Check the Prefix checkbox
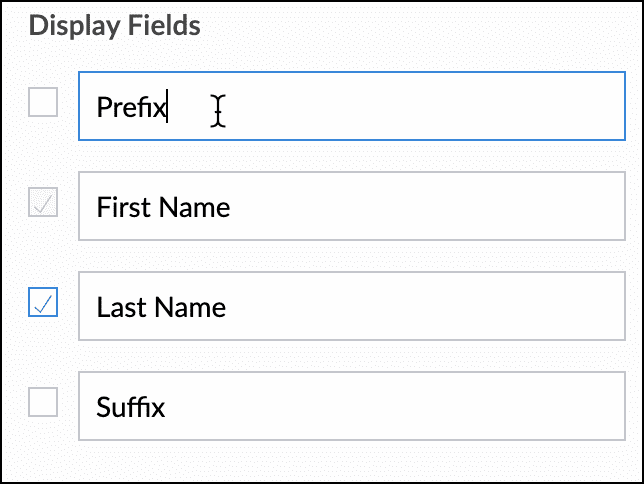 pos(43,102)
